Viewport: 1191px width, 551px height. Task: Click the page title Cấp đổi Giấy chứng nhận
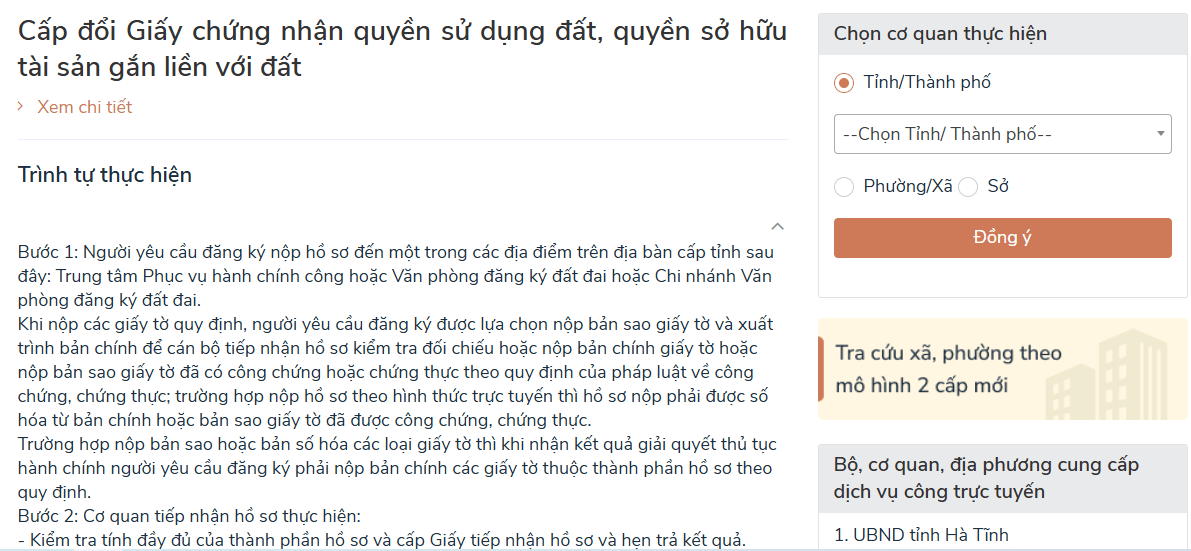(x=403, y=49)
